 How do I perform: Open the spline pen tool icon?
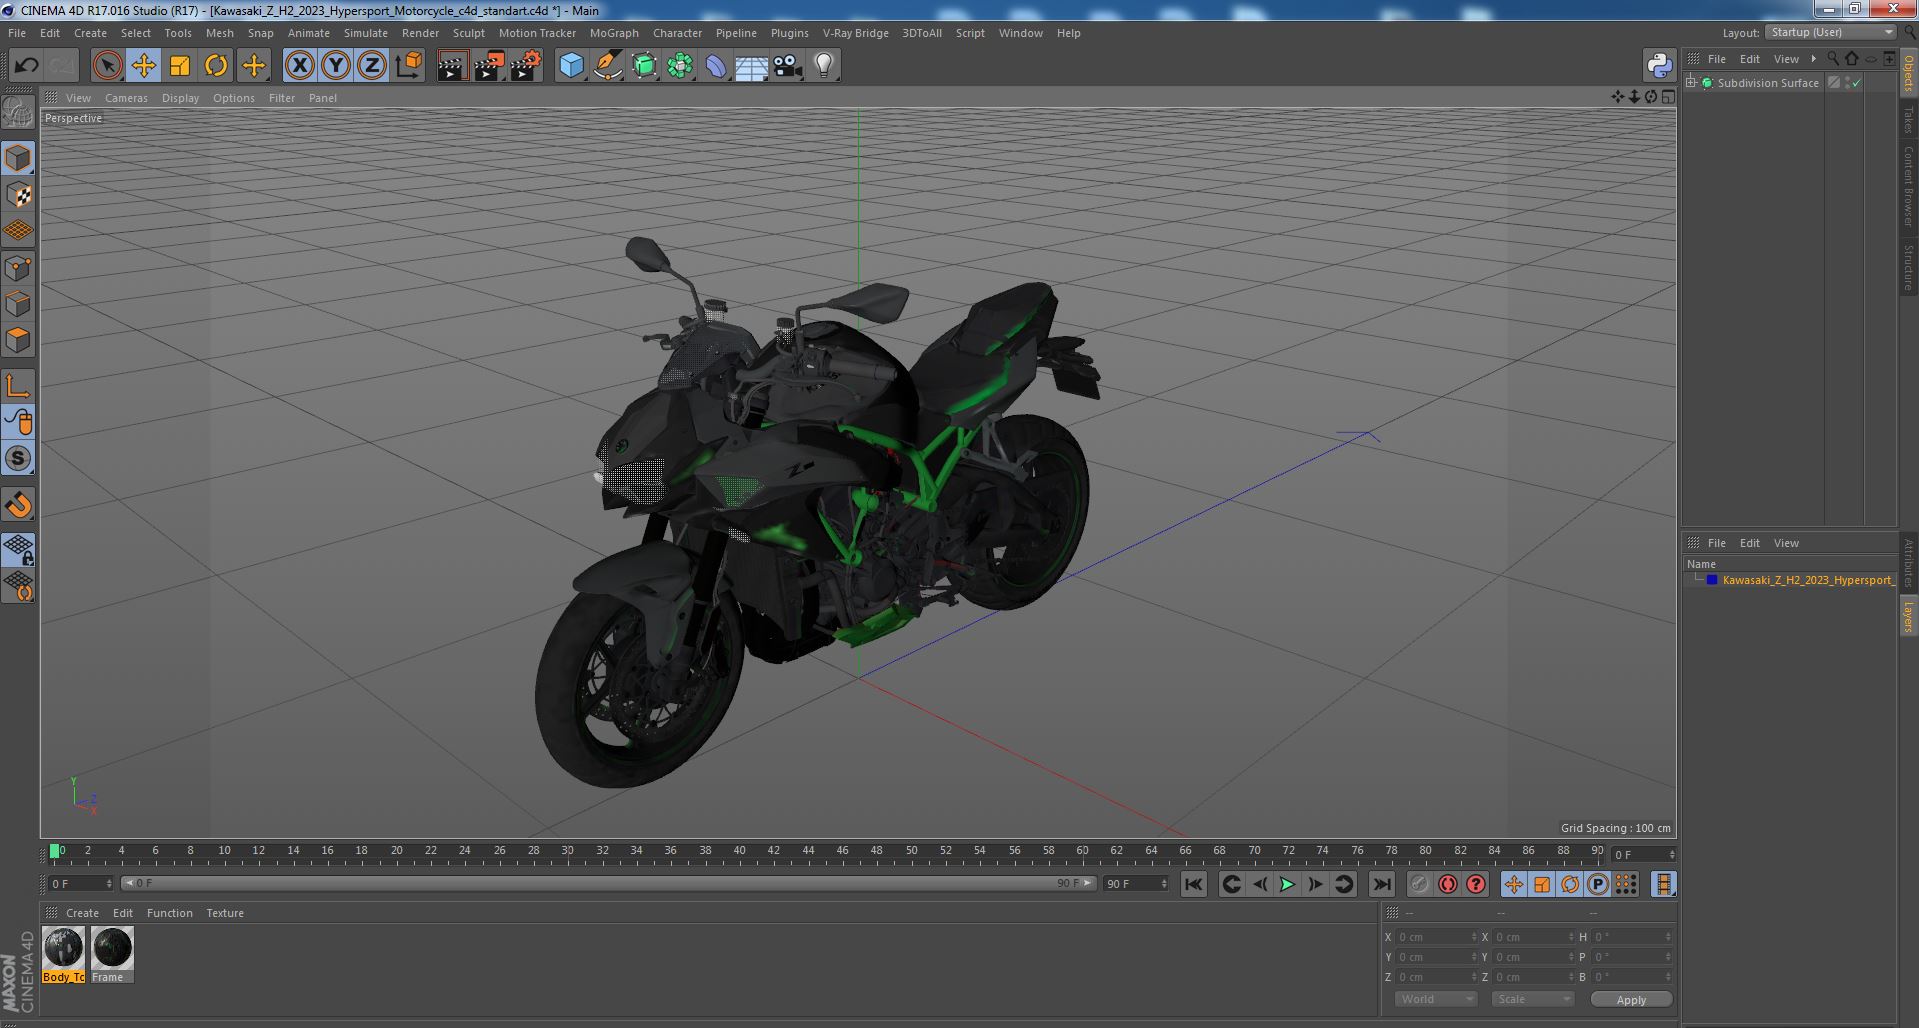point(608,66)
